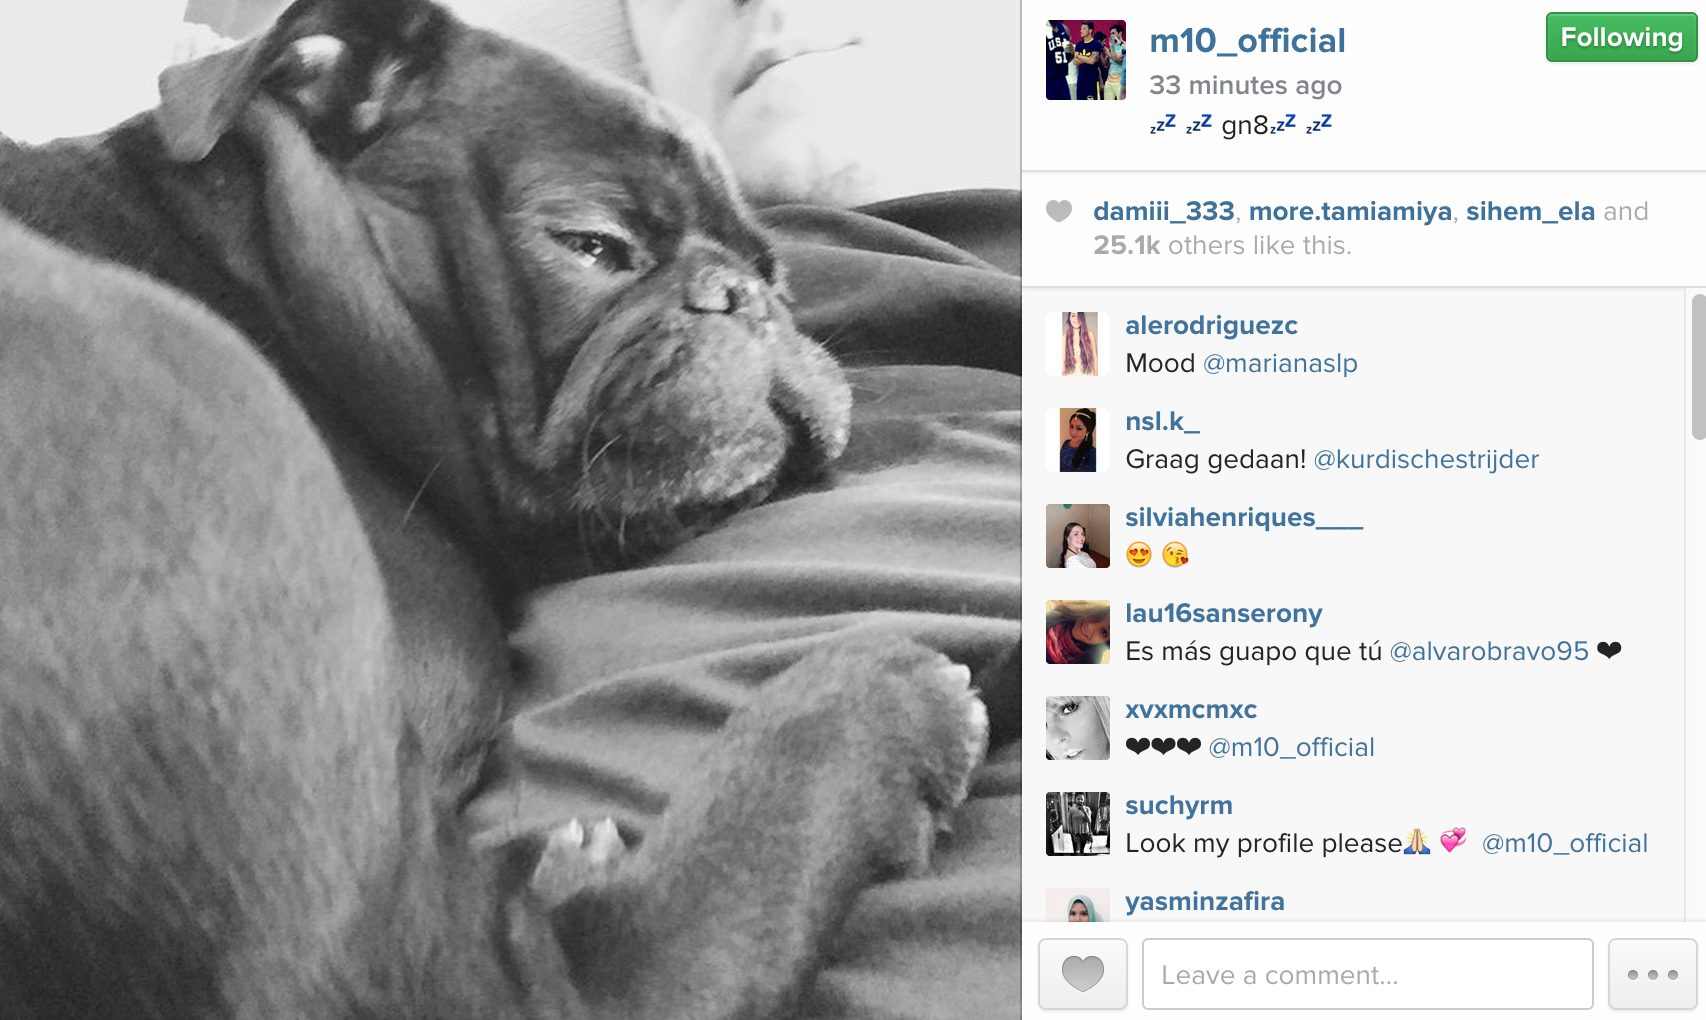Screen dimensions: 1706x1020
Task: Open m10_official profile picture
Action: point(1086,60)
